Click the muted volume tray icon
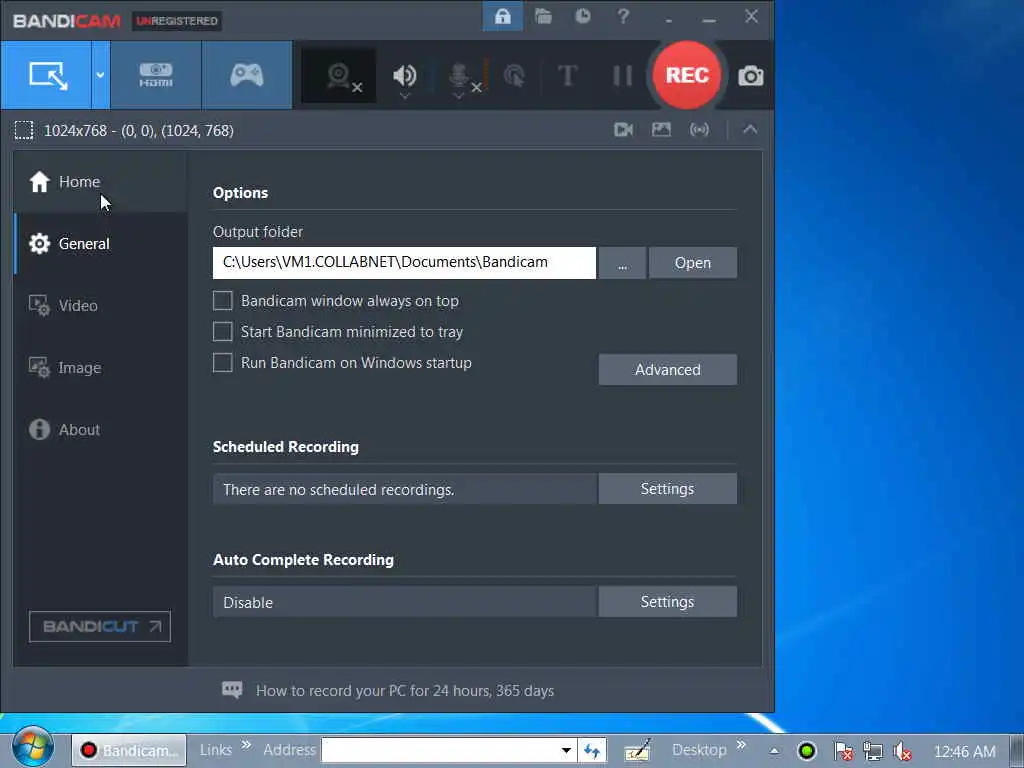 point(903,751)
